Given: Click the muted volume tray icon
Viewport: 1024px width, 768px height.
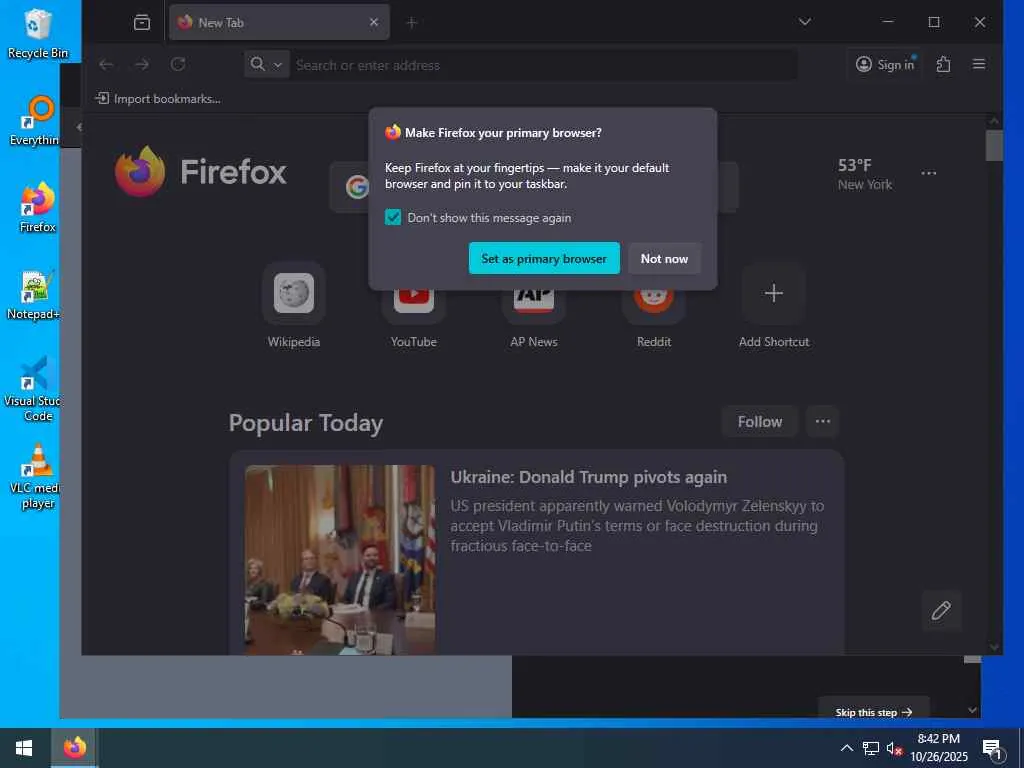Looking at the screenshot, I should click(894, 748).
